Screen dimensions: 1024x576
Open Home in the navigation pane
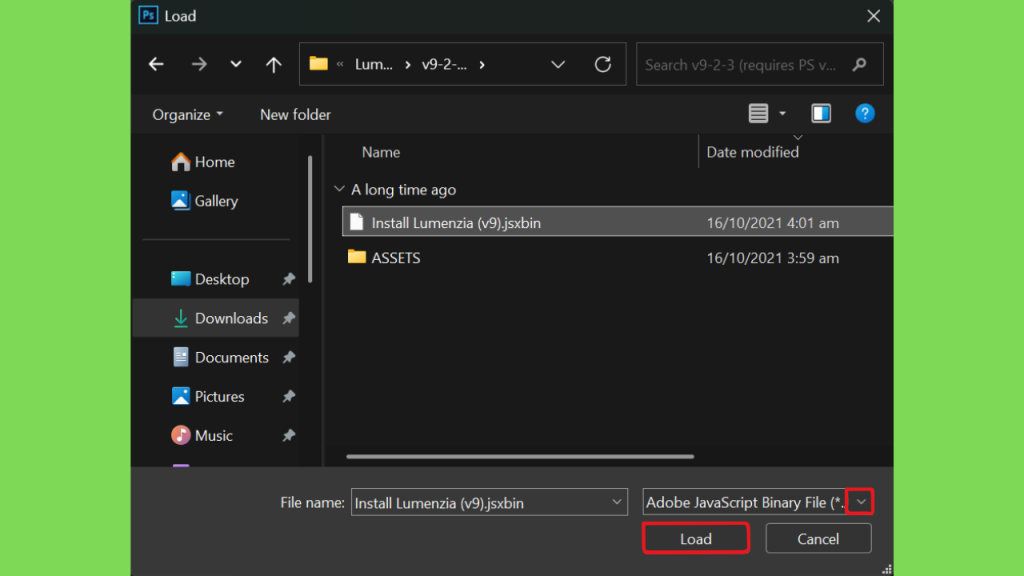pyautogui.click(x=202, y=162)
